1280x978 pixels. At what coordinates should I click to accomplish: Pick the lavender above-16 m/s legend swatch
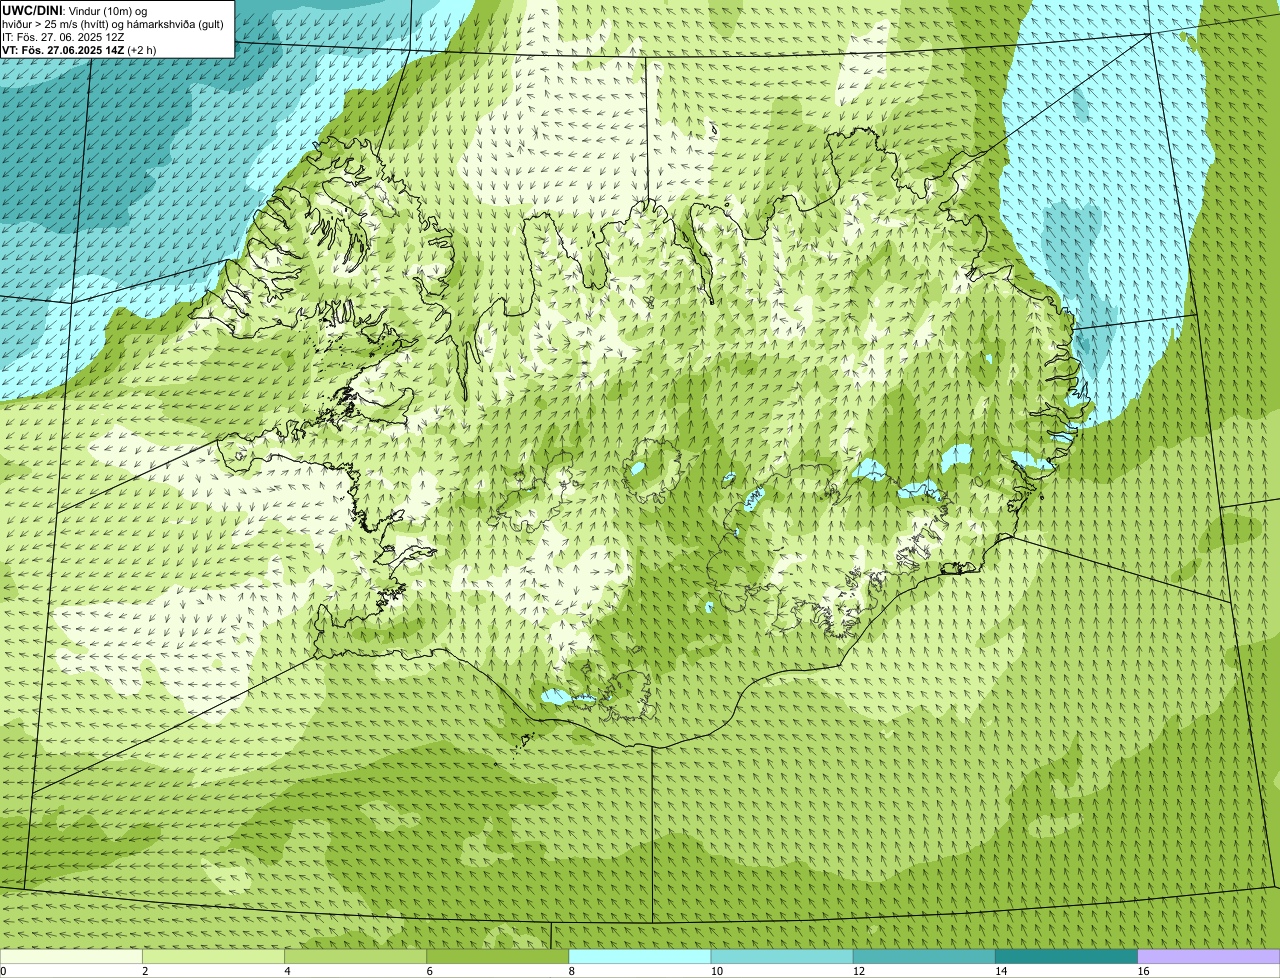point(1209,956)
